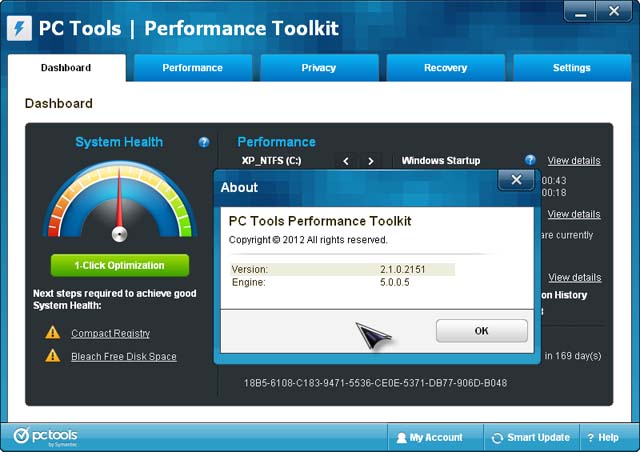Click View details link above 'are currently'
This screenshot has width=640, height=452.
pyautogui.click(x=574, y=214)
